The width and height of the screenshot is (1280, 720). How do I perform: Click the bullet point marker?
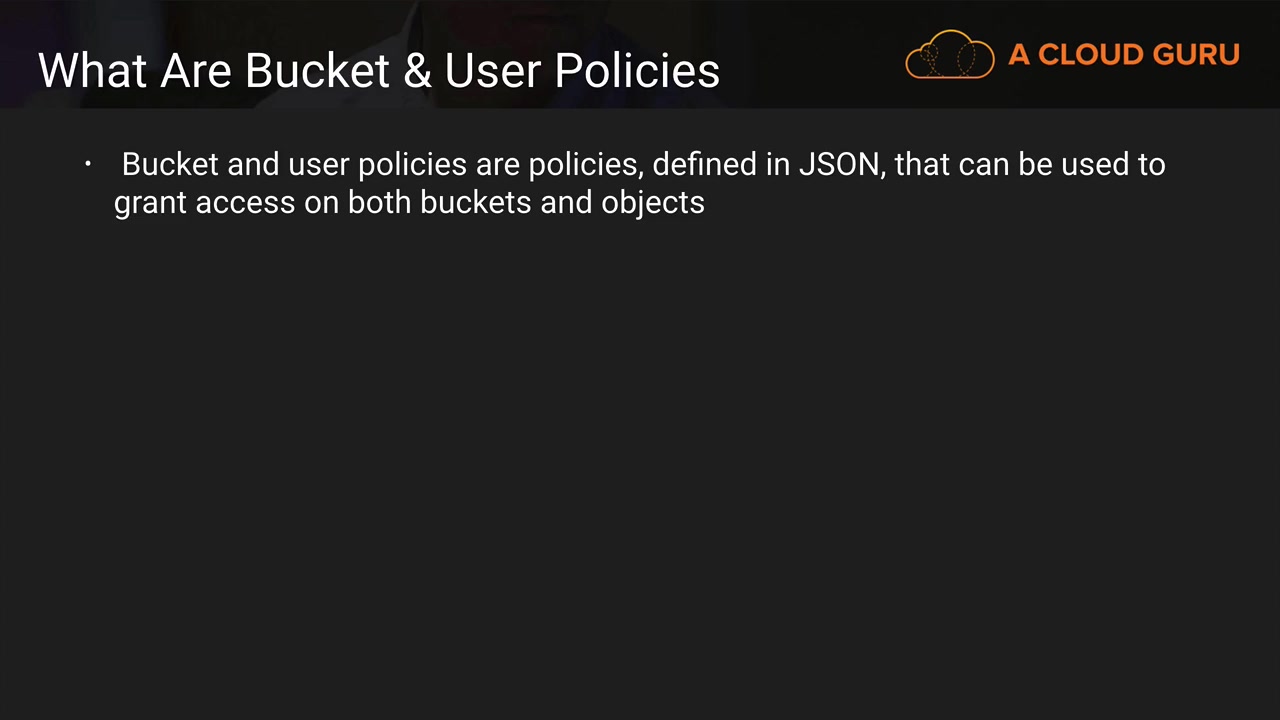click(x=88, y=164)
